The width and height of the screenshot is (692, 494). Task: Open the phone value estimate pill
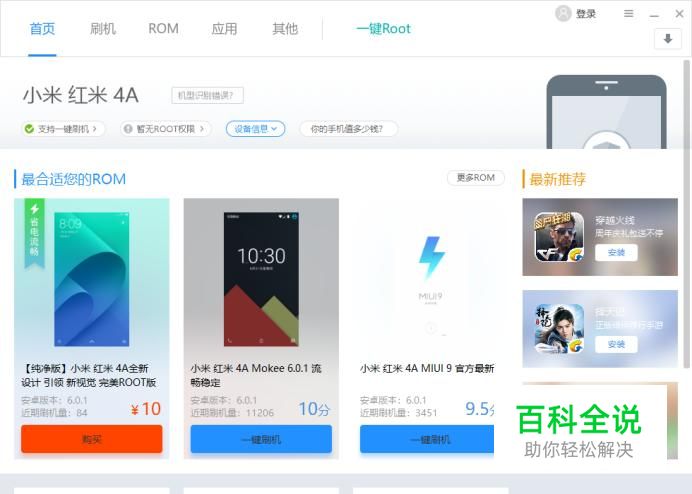pyautogui.click(x=348, y=129)
